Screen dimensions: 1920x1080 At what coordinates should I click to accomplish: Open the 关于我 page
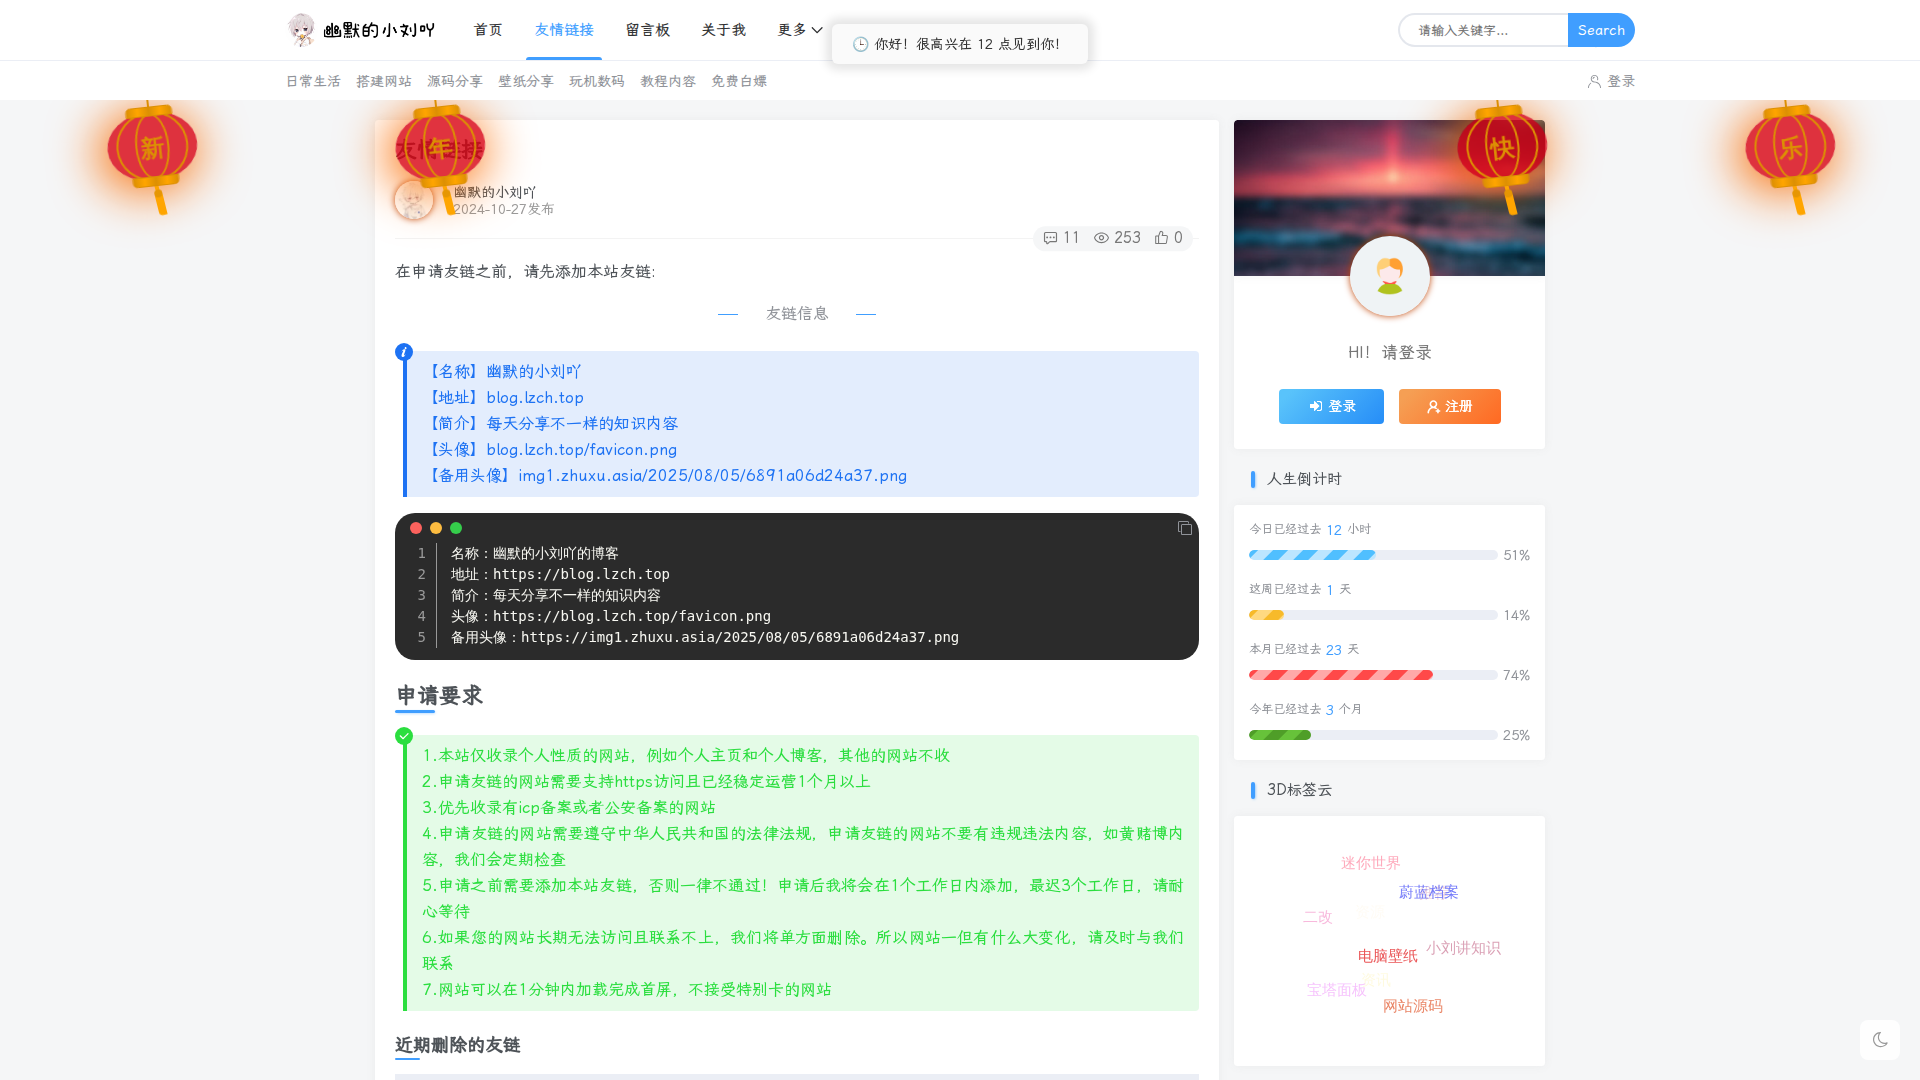click(723, 30)
